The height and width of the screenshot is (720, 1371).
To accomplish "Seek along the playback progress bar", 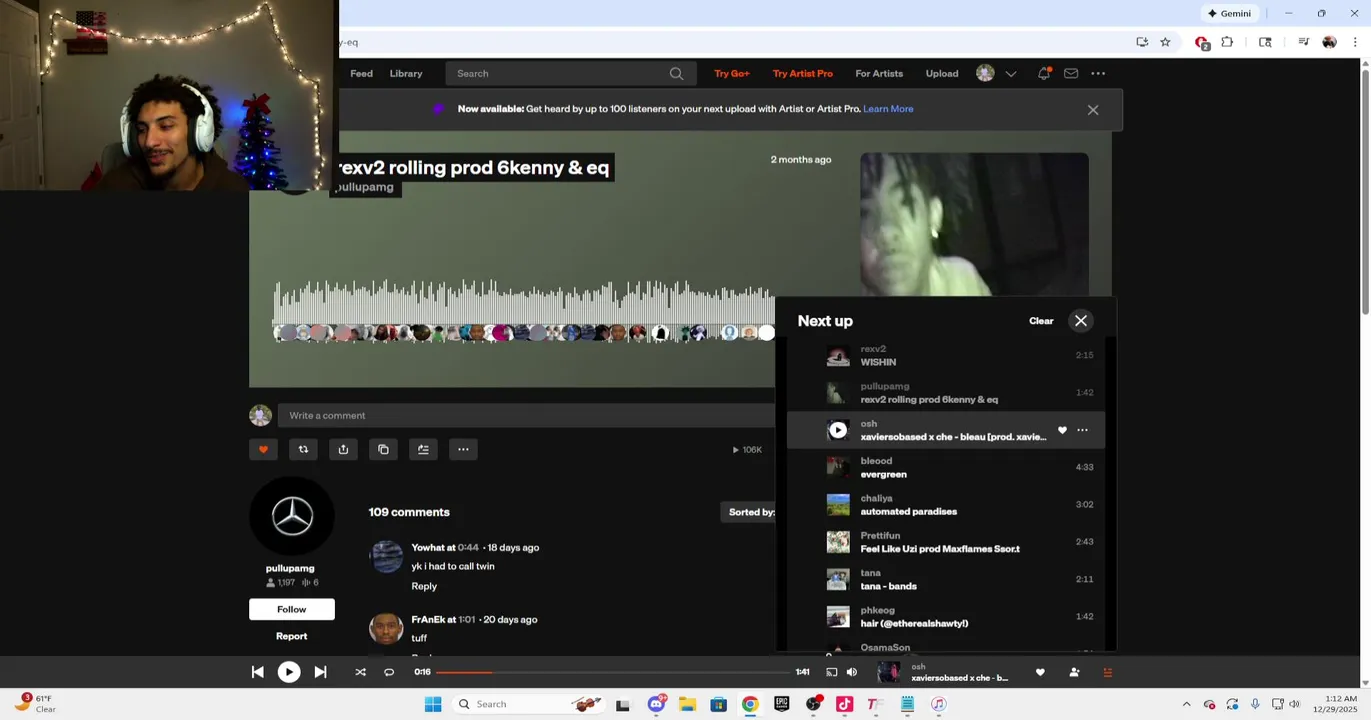I will tap(612, 672).
